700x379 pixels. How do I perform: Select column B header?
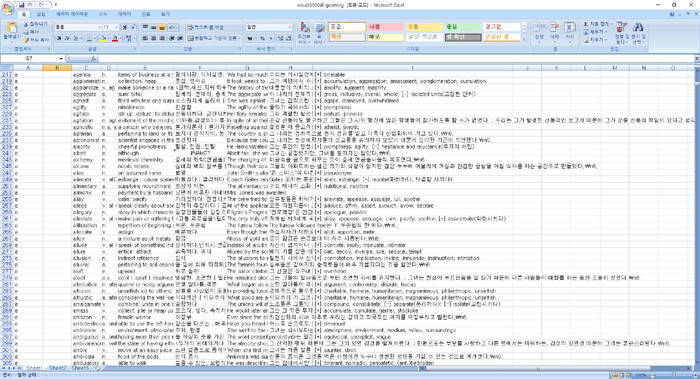(x=57, y=68)
